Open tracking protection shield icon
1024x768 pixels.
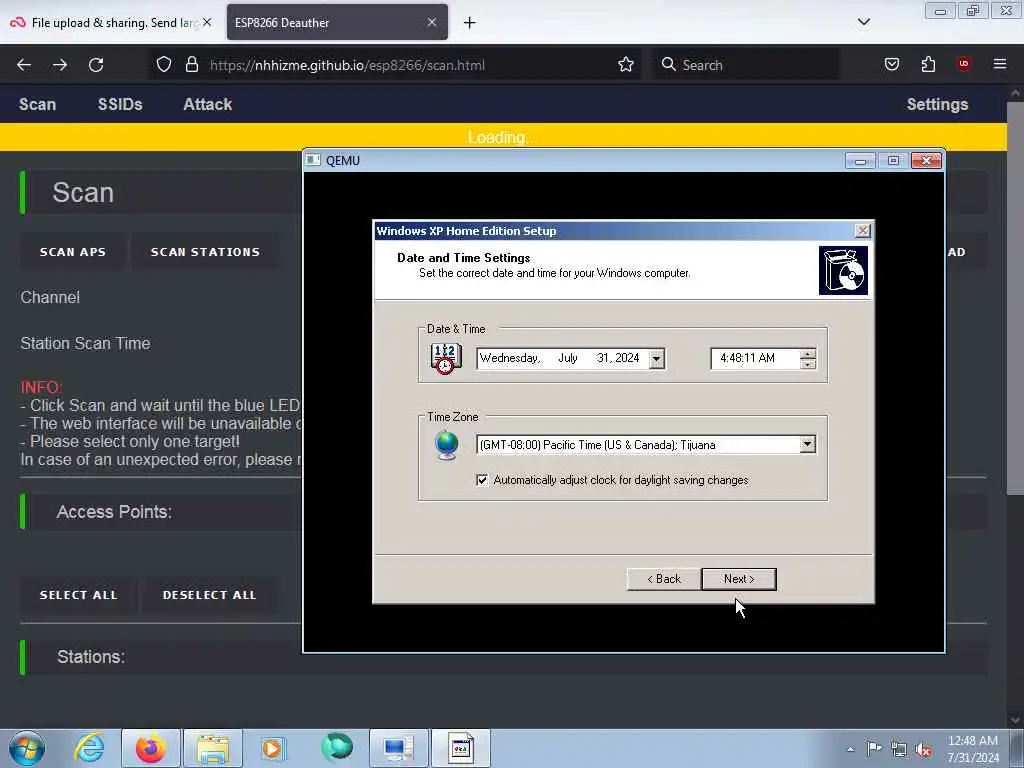[x=164, y=64]
